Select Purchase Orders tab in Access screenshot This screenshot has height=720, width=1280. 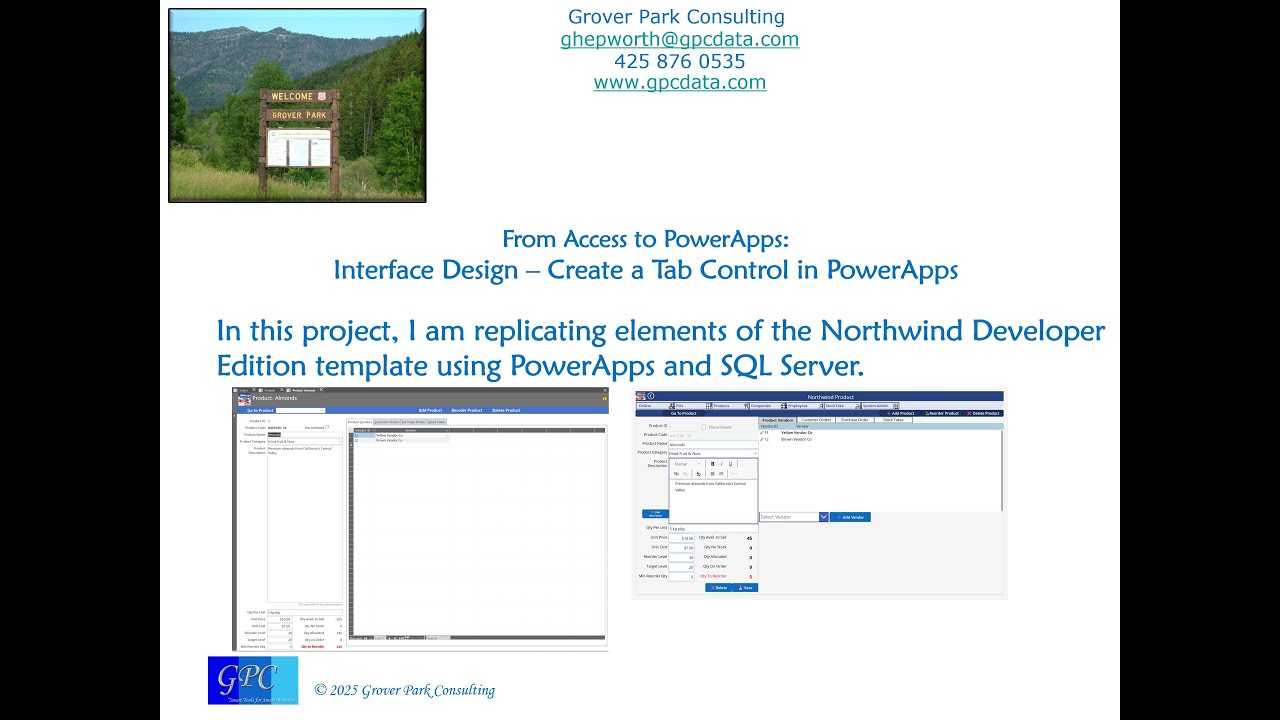(414, 422)
